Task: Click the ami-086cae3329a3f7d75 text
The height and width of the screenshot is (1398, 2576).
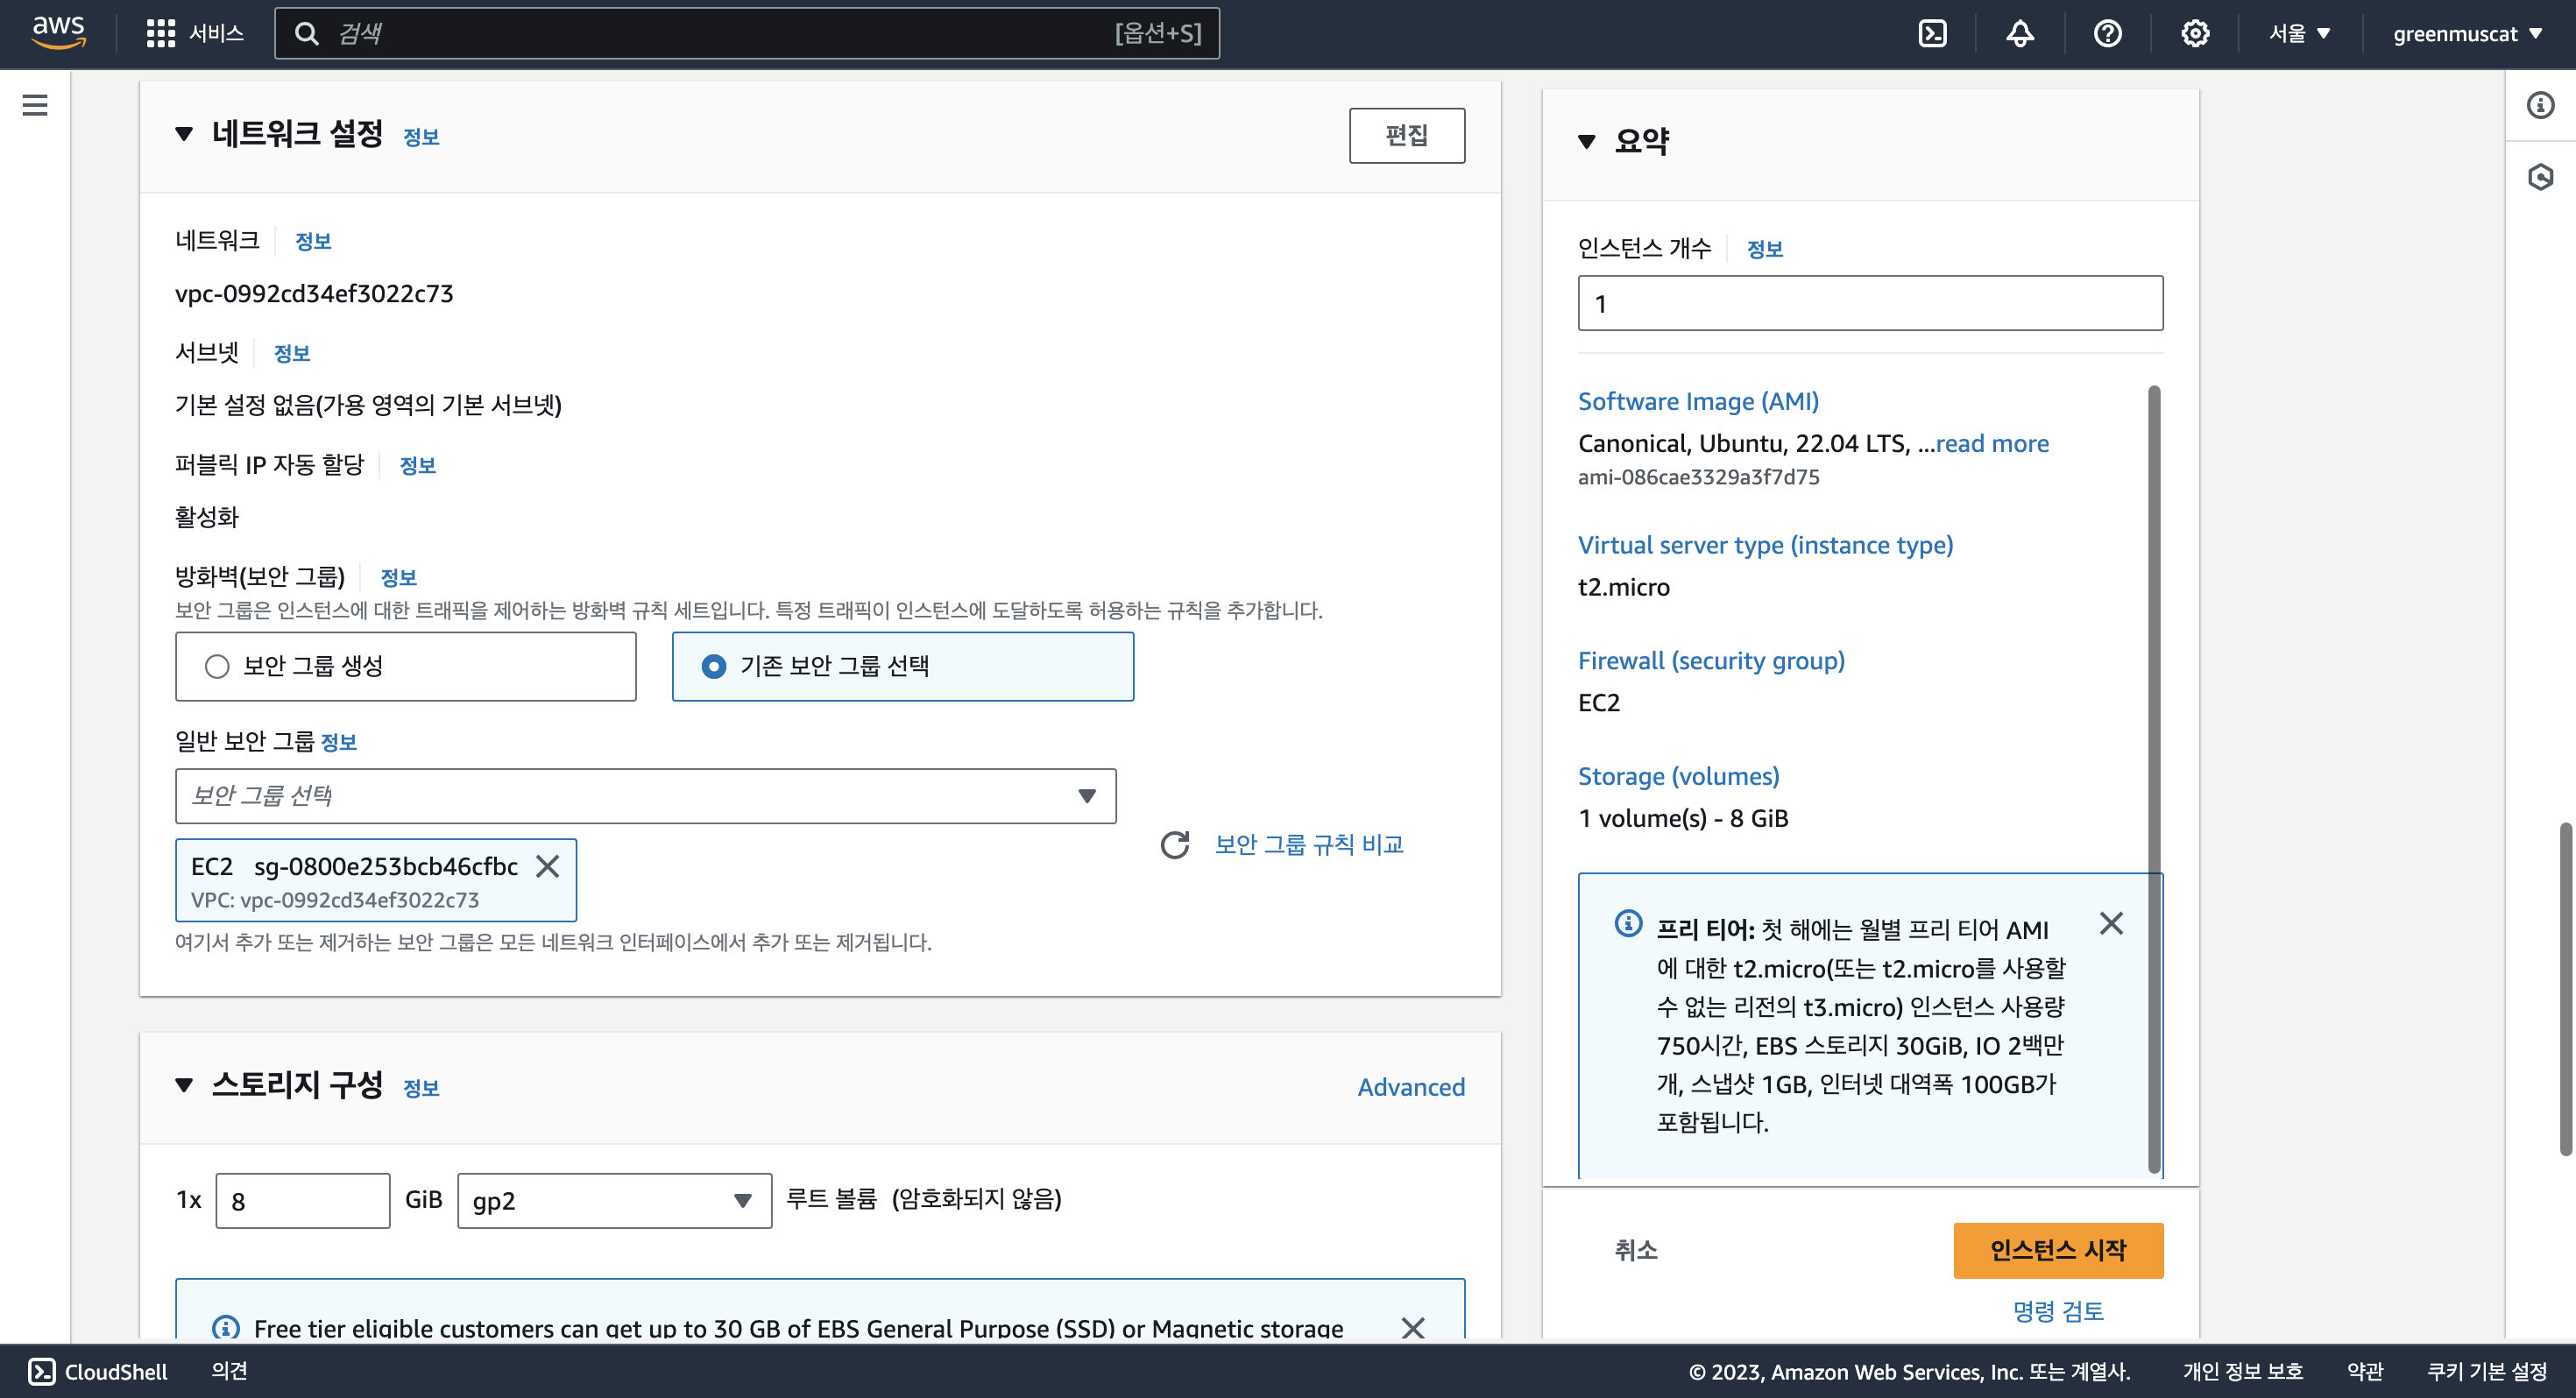Action: [1698, 477]
